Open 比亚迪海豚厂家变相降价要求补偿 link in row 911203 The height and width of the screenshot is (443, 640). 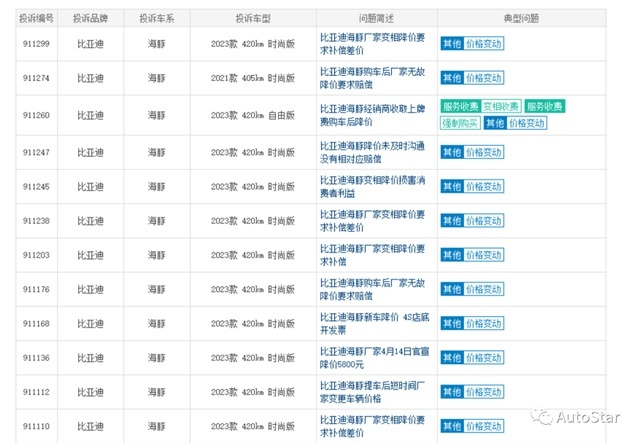pos(372,255)
